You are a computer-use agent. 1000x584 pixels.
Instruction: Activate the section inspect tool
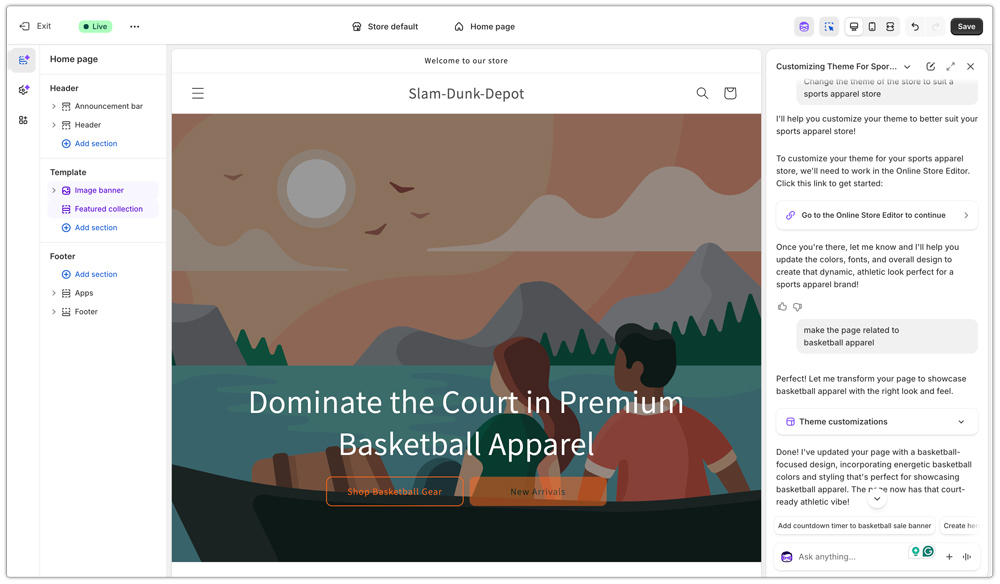click(x=829, y=26)
